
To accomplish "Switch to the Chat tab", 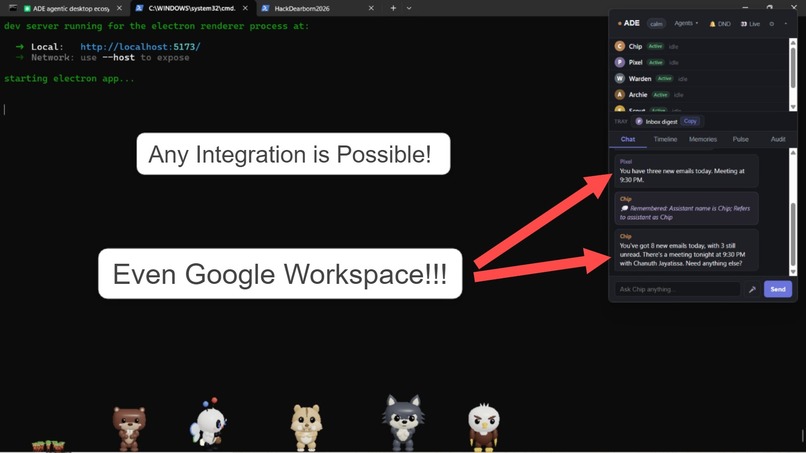I will [628, 139].
